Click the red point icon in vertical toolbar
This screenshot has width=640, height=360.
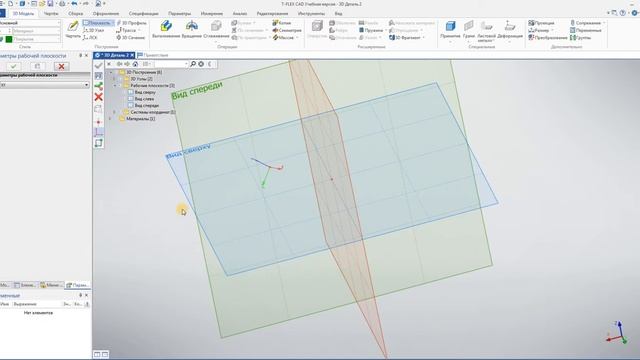pyautogui.click(x=98, y=122)
